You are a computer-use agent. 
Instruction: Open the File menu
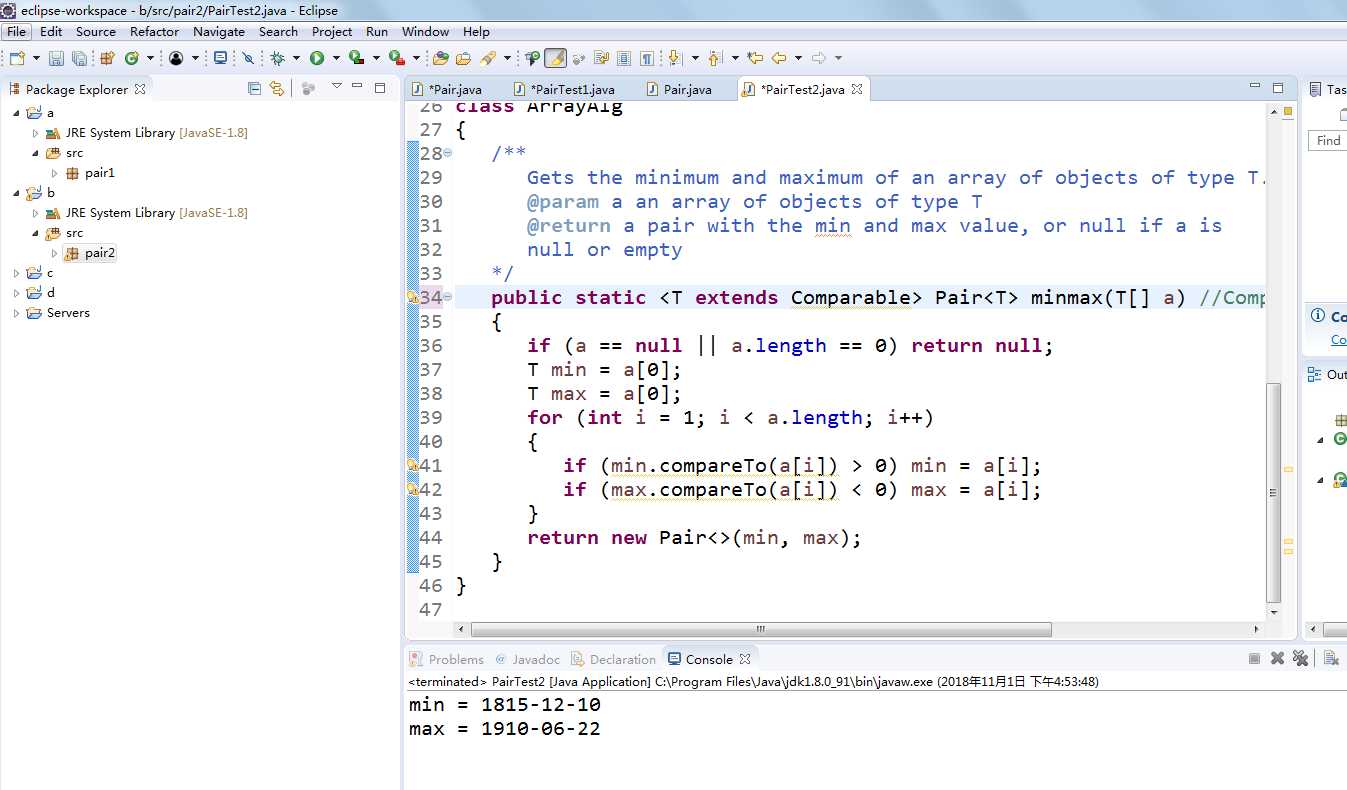point(17,31)
